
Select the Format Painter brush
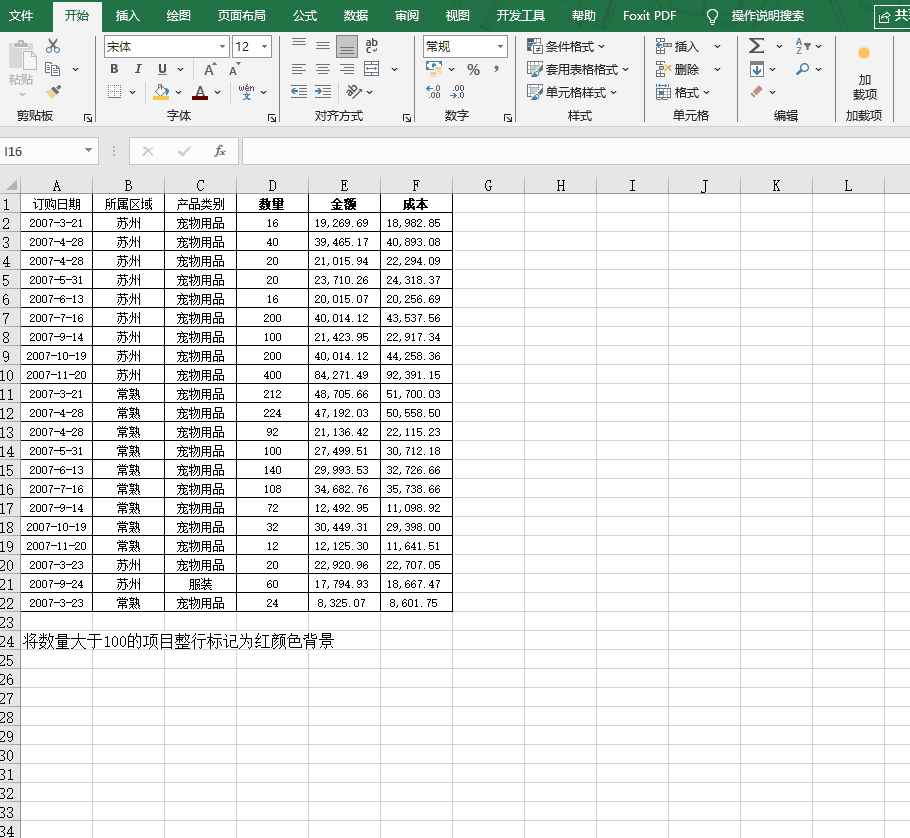53,92
